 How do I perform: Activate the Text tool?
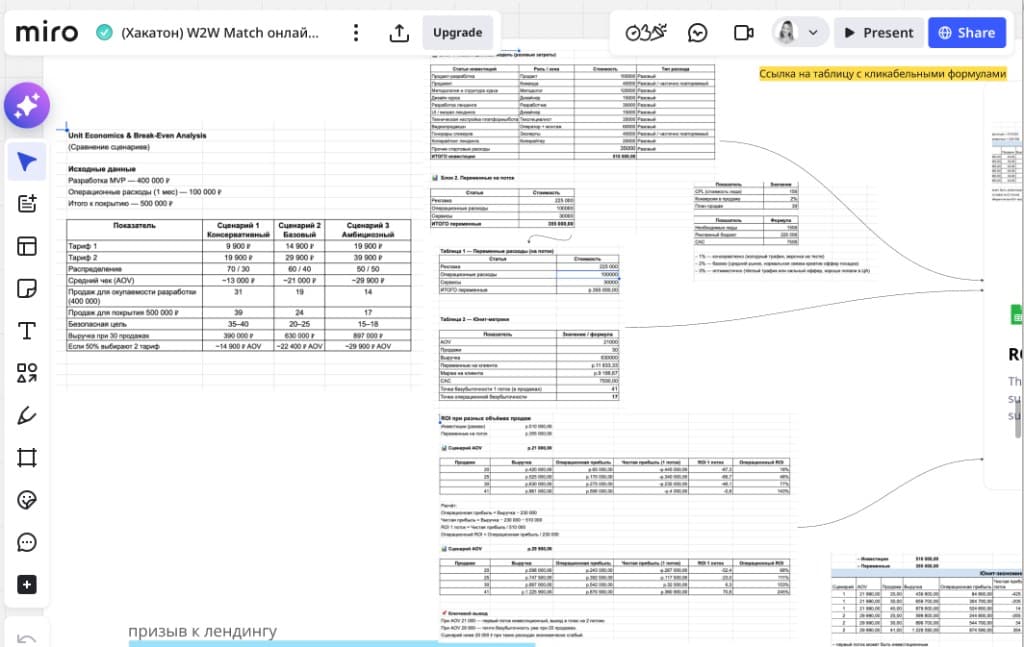click(27, 331)
